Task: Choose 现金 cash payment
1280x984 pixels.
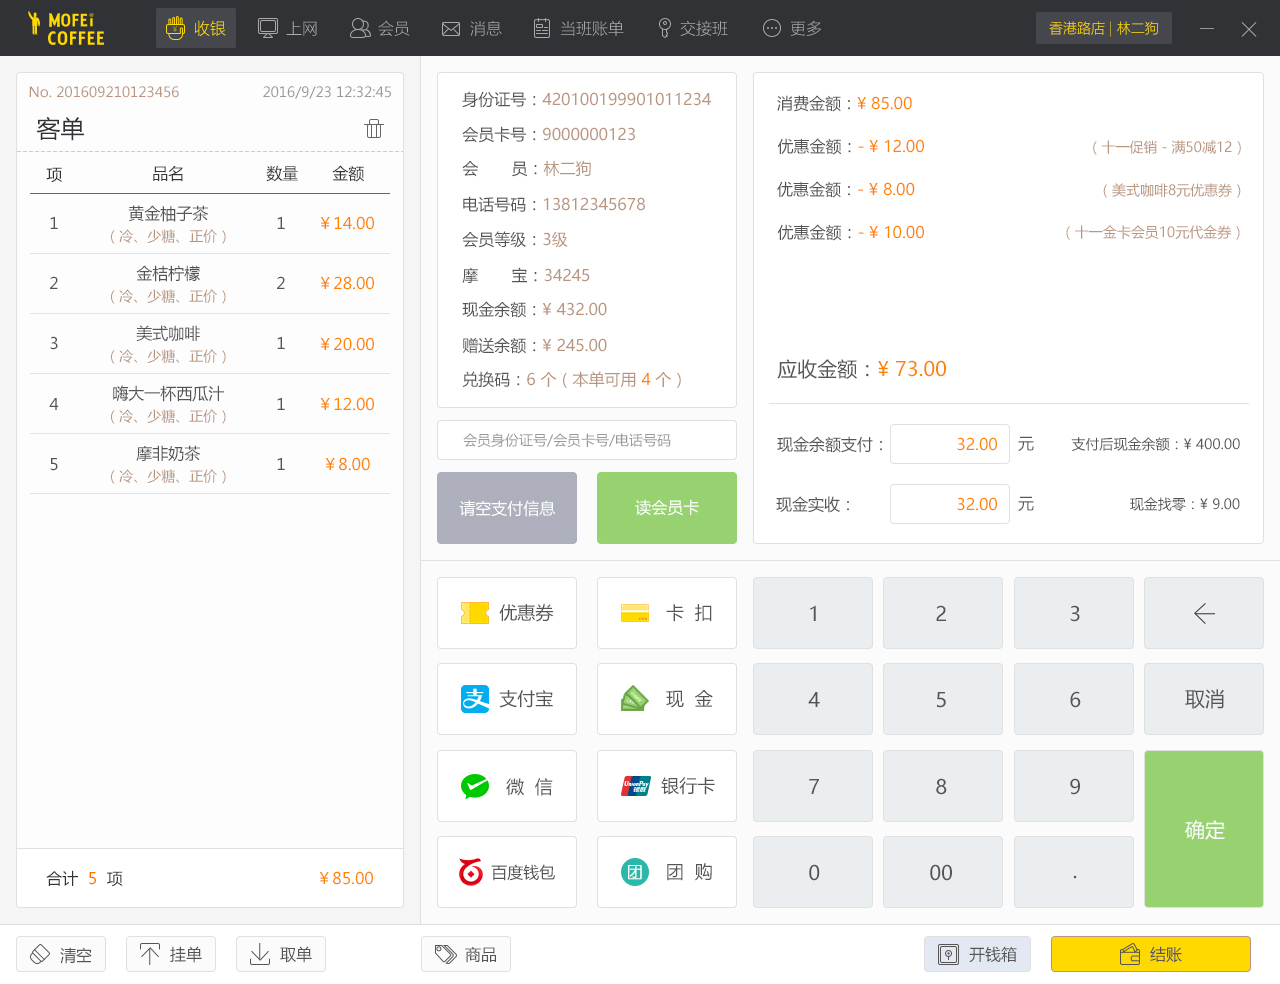Action: point(667,699)
